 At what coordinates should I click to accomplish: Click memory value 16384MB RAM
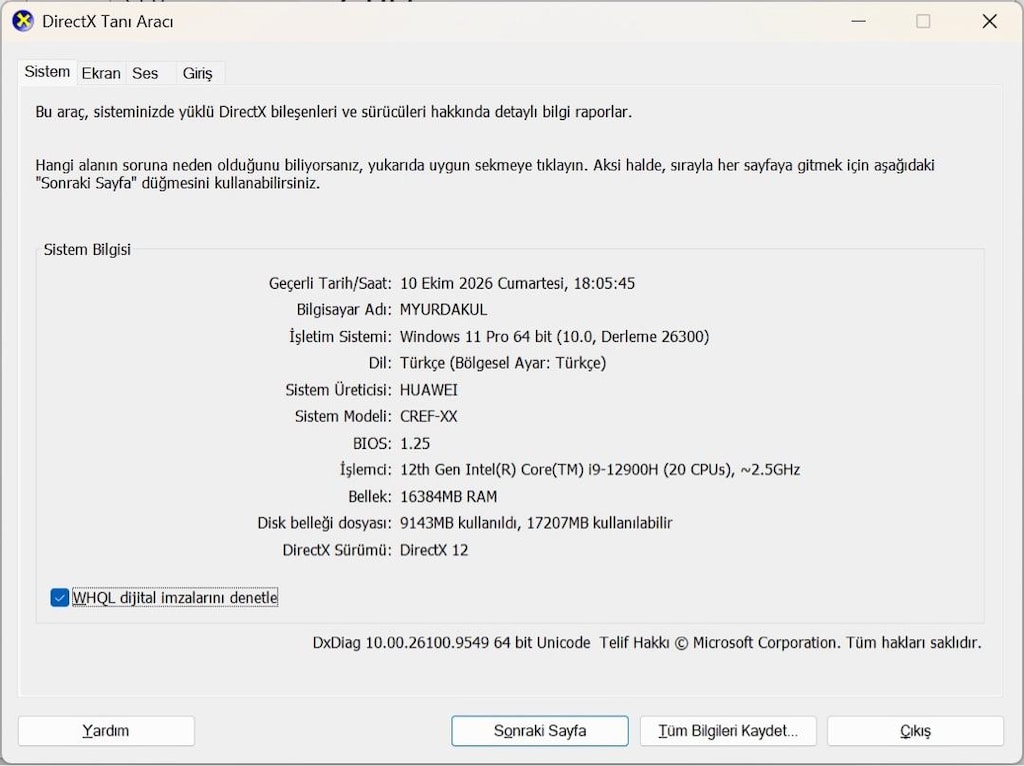pos(449,497)
